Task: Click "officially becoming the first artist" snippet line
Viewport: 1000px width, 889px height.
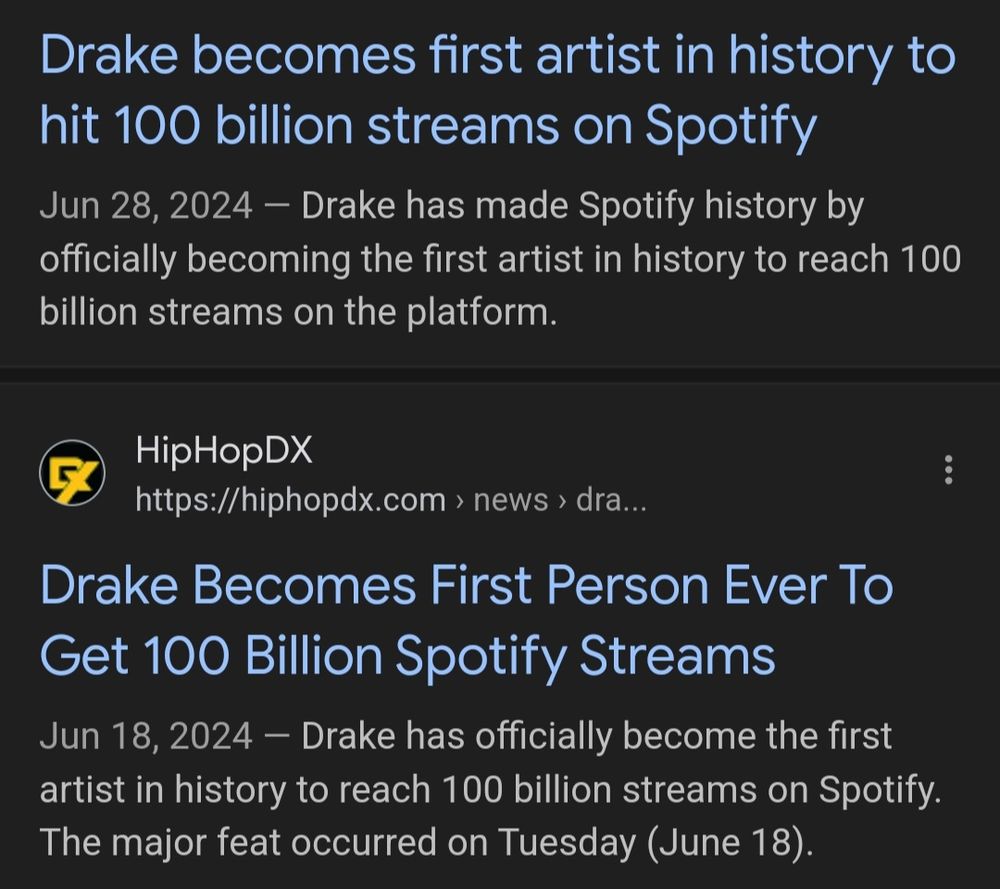Action: pyautogui.click(x=500, y=260)
